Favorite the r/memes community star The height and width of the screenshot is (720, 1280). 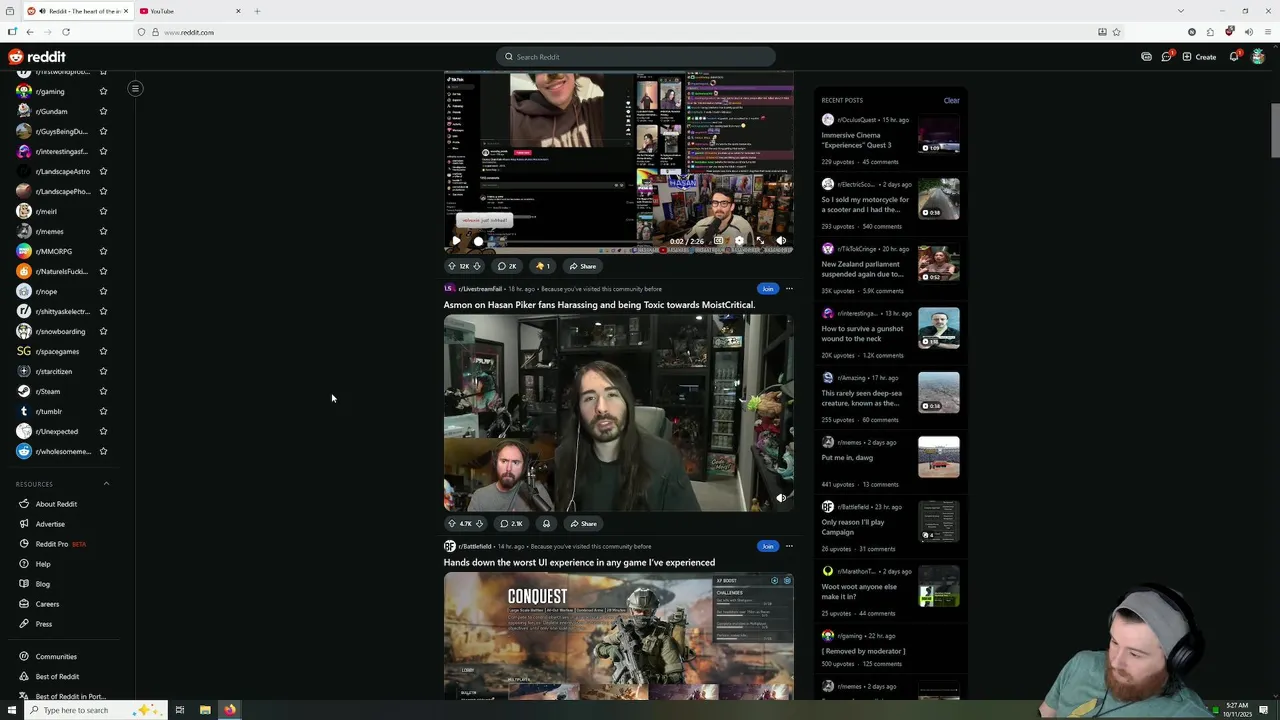(103, 231)
